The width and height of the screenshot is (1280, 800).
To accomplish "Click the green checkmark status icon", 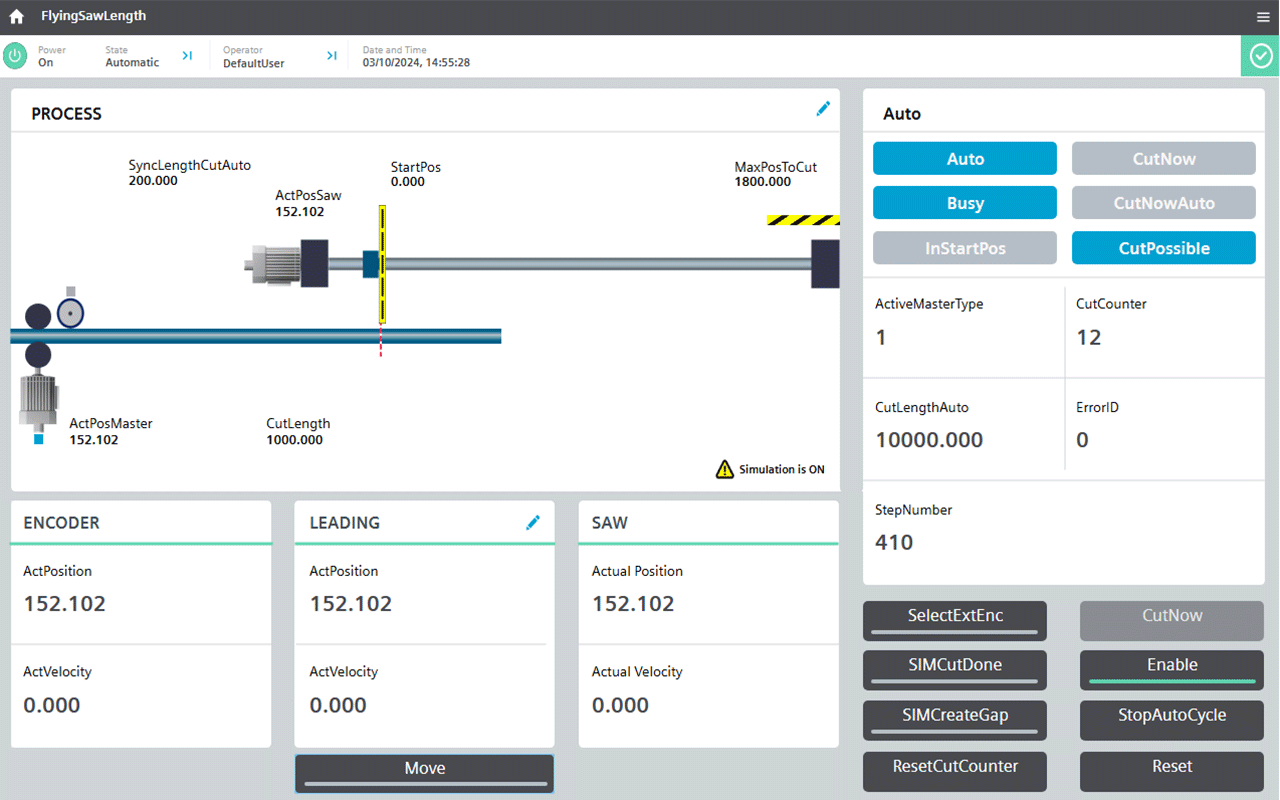I will pos(1260,56).
